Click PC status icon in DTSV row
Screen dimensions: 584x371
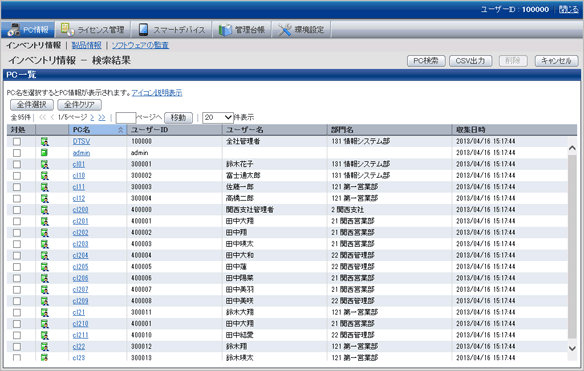point(45,142)
